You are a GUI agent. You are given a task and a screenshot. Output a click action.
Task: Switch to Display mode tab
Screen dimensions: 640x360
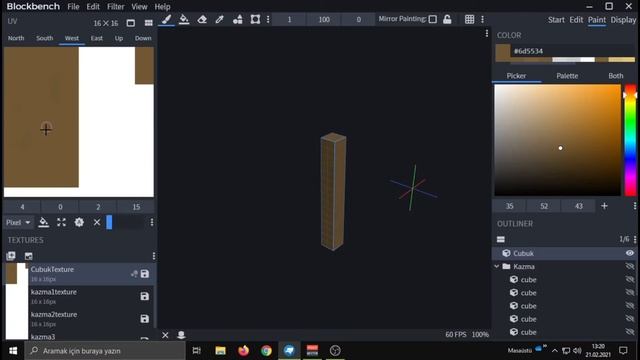pos(623,20)
